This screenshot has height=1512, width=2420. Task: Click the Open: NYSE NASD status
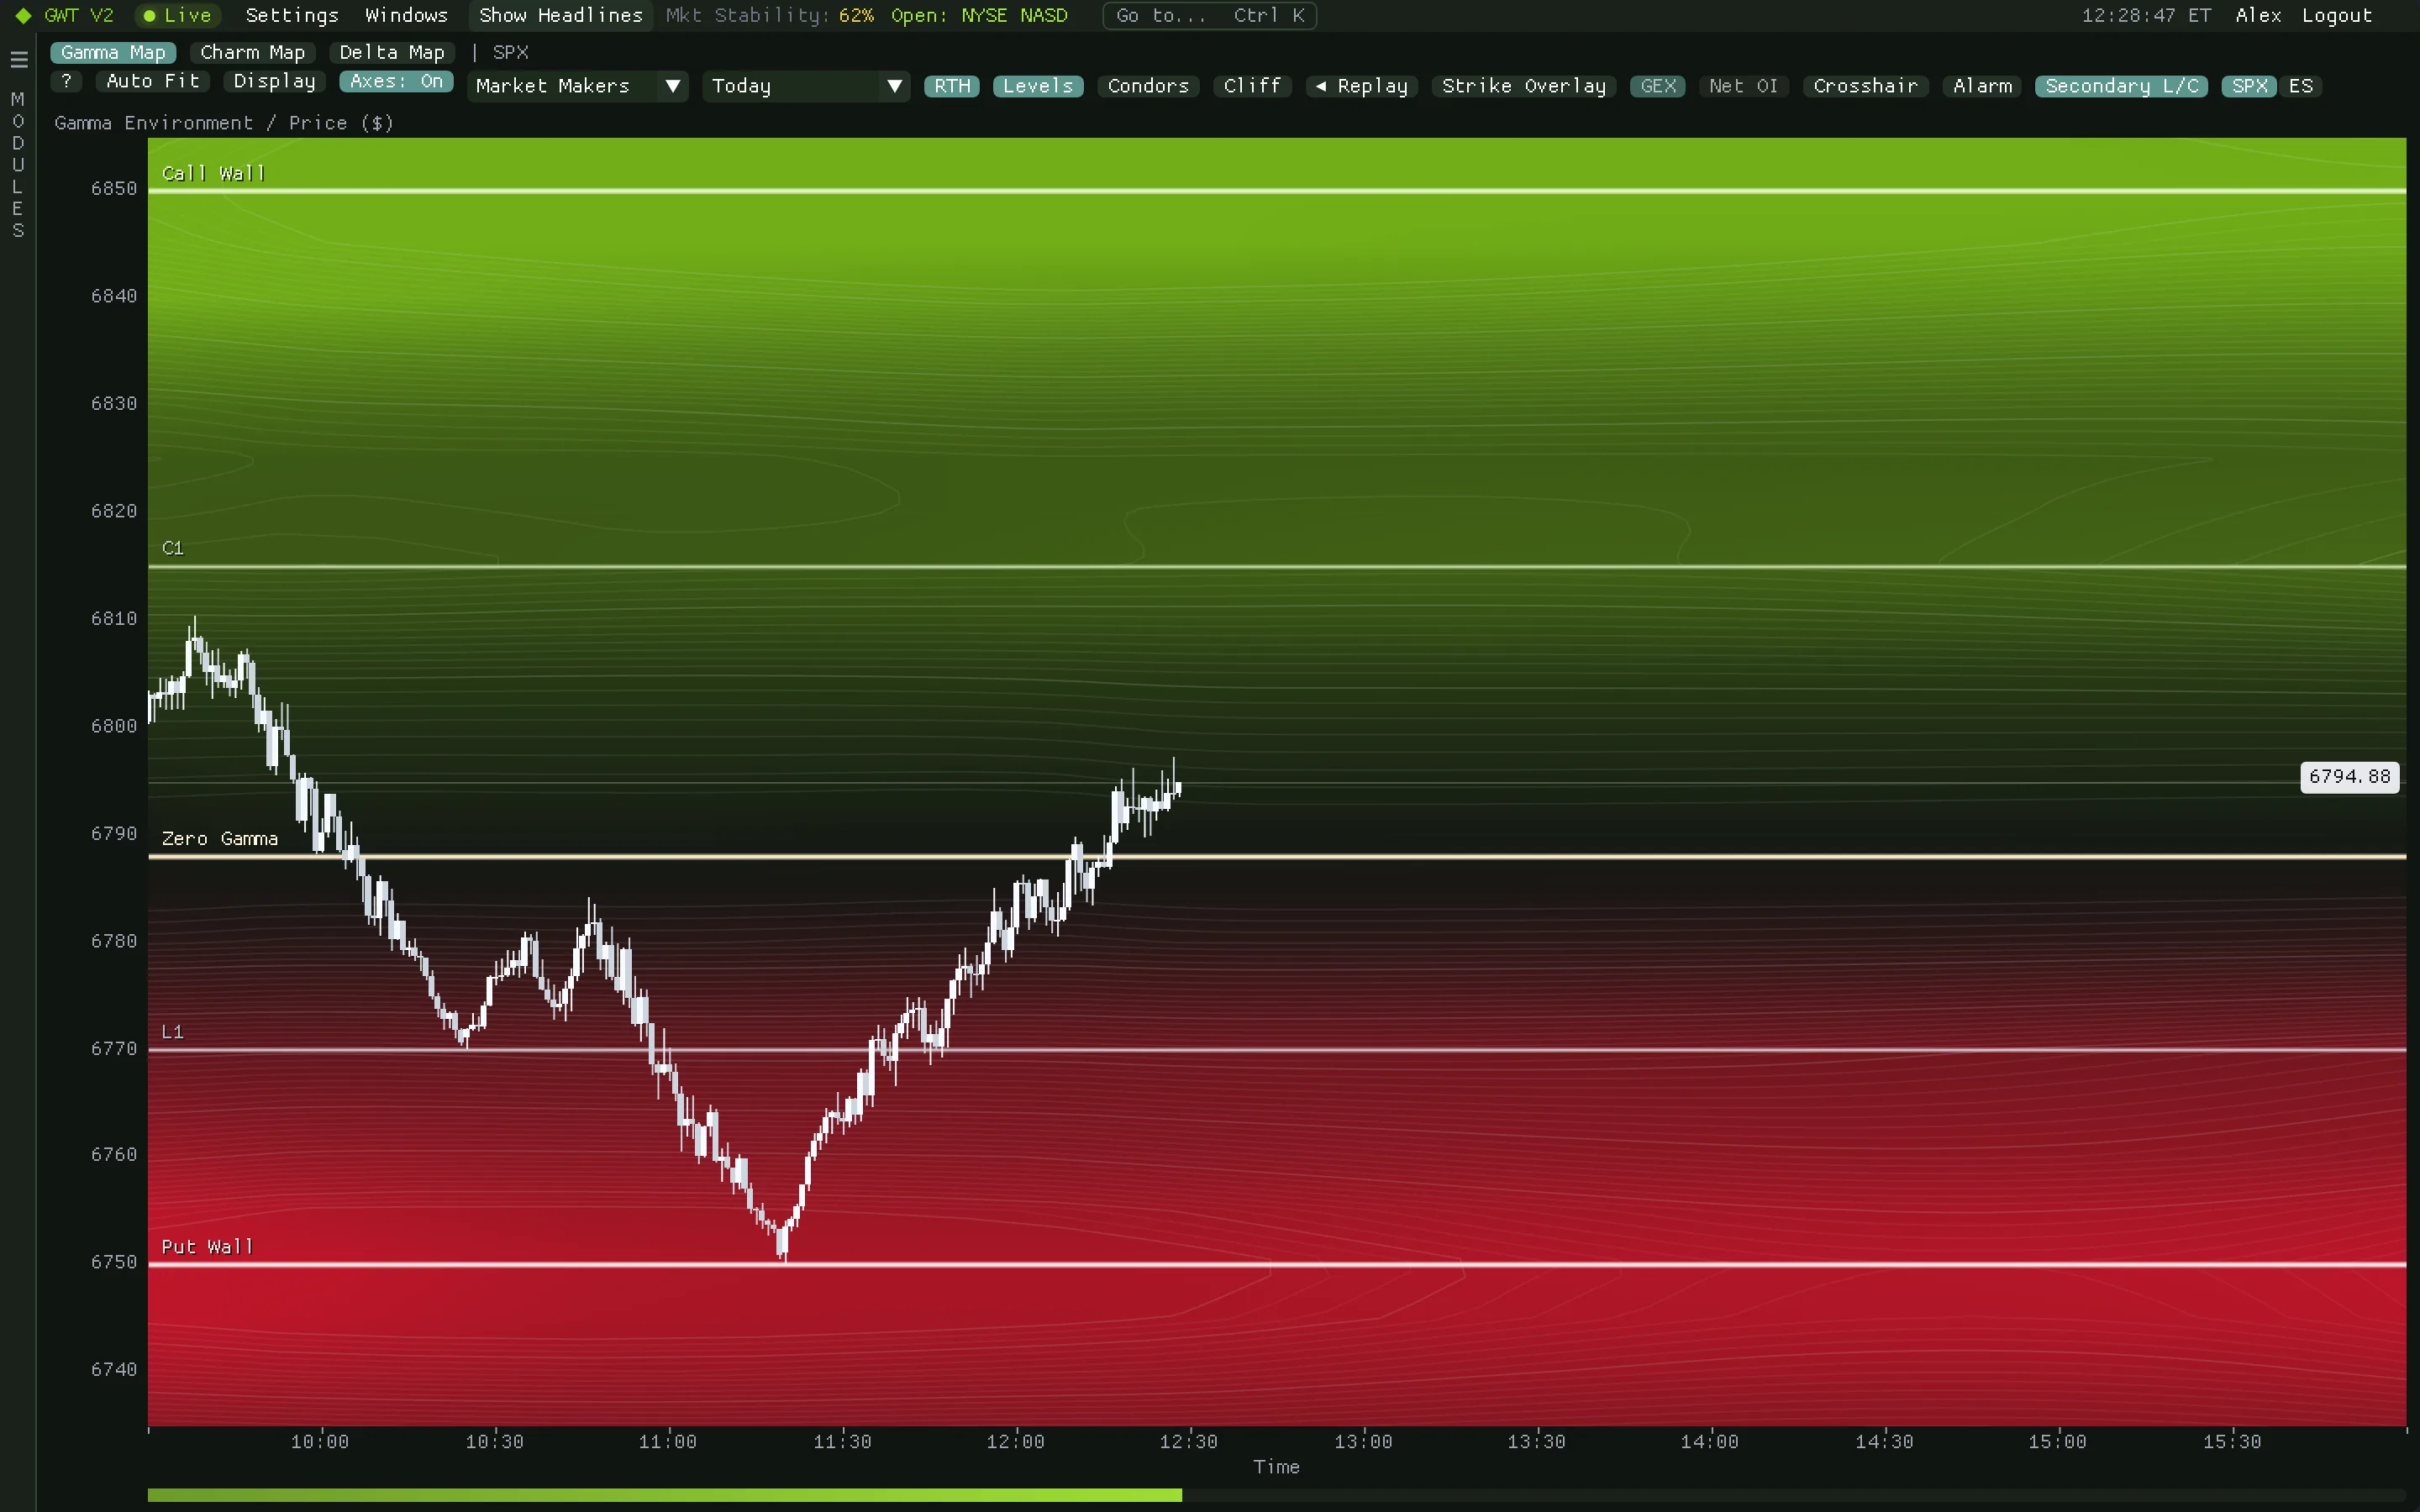979,16
